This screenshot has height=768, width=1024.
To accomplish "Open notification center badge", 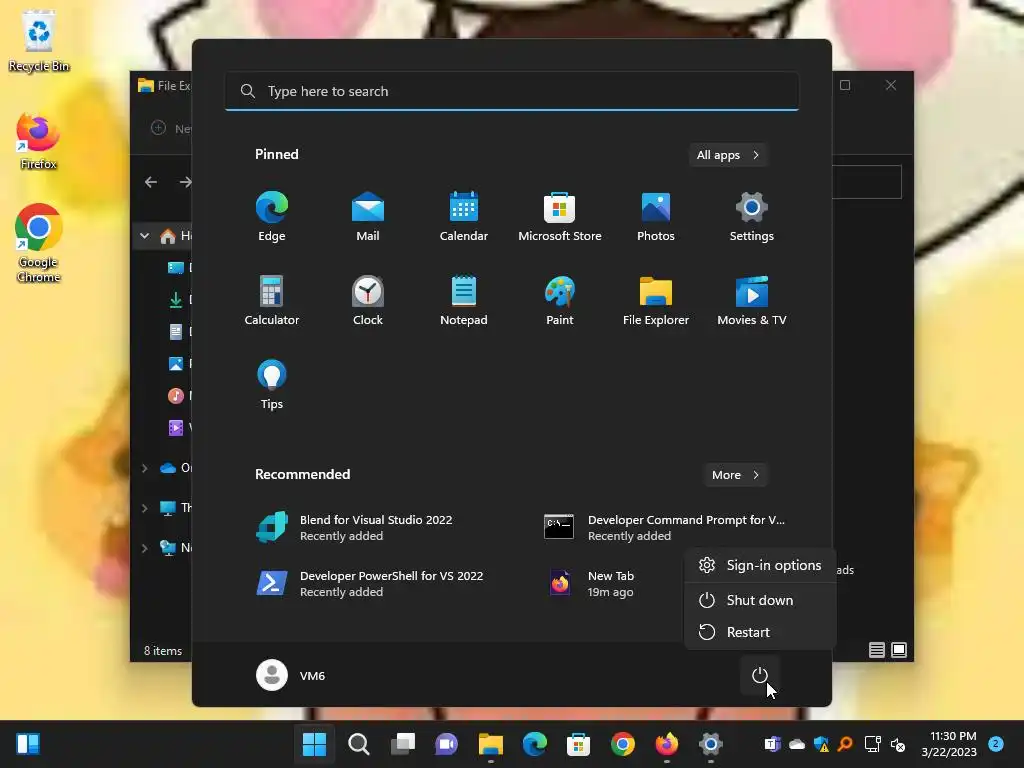I will (996, 743).
